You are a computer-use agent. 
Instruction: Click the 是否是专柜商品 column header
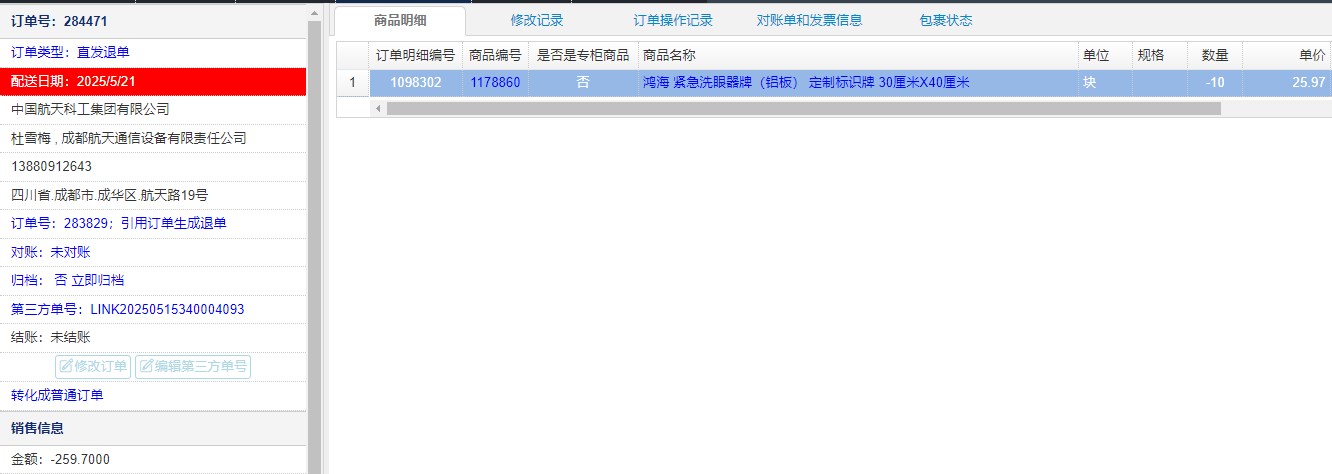tap(583, 56)
